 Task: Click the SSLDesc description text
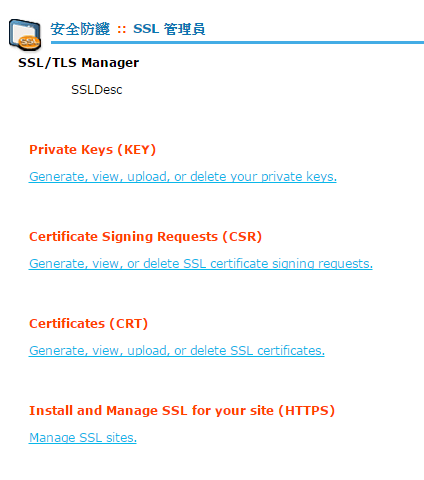(x=97, y=90)
